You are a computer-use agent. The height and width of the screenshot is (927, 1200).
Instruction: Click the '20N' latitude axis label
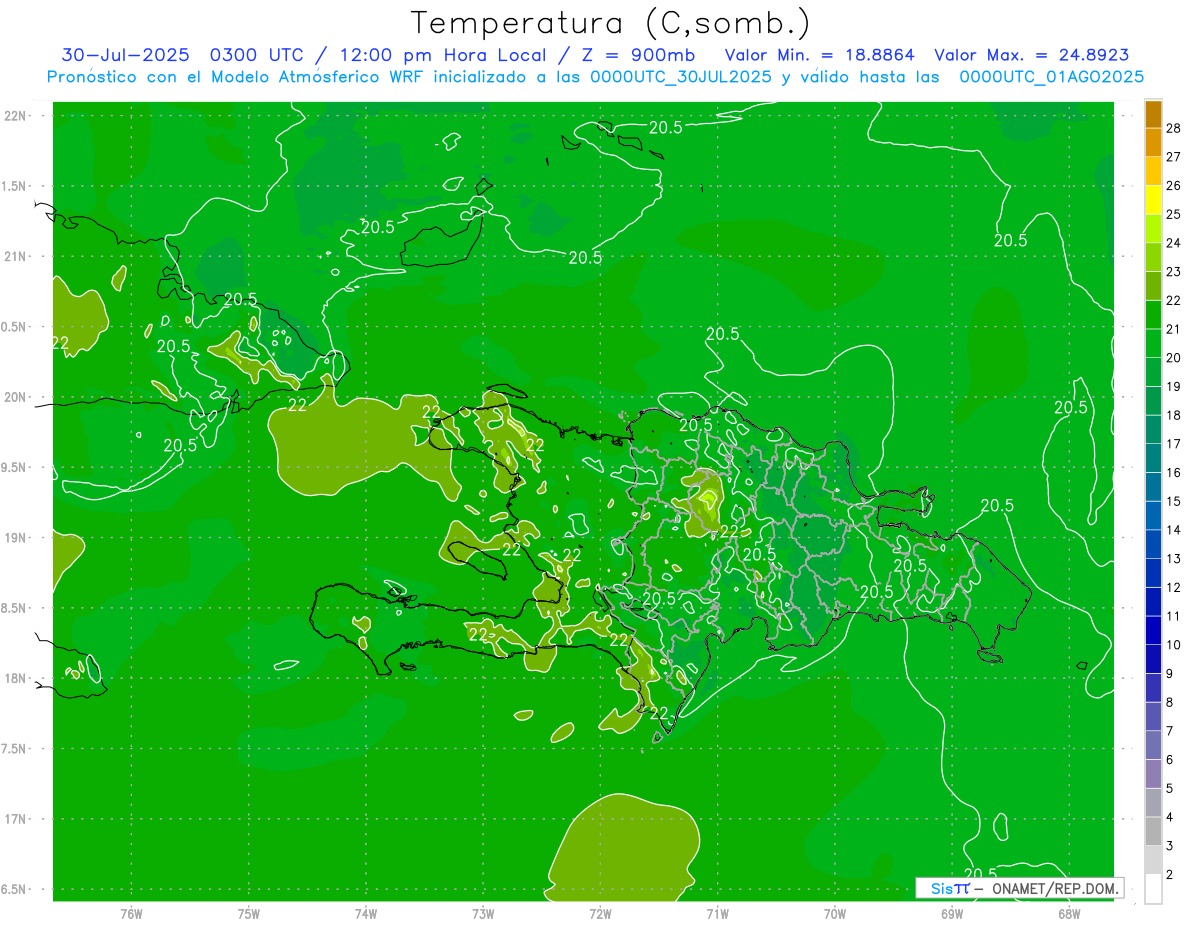click(16, 397)
